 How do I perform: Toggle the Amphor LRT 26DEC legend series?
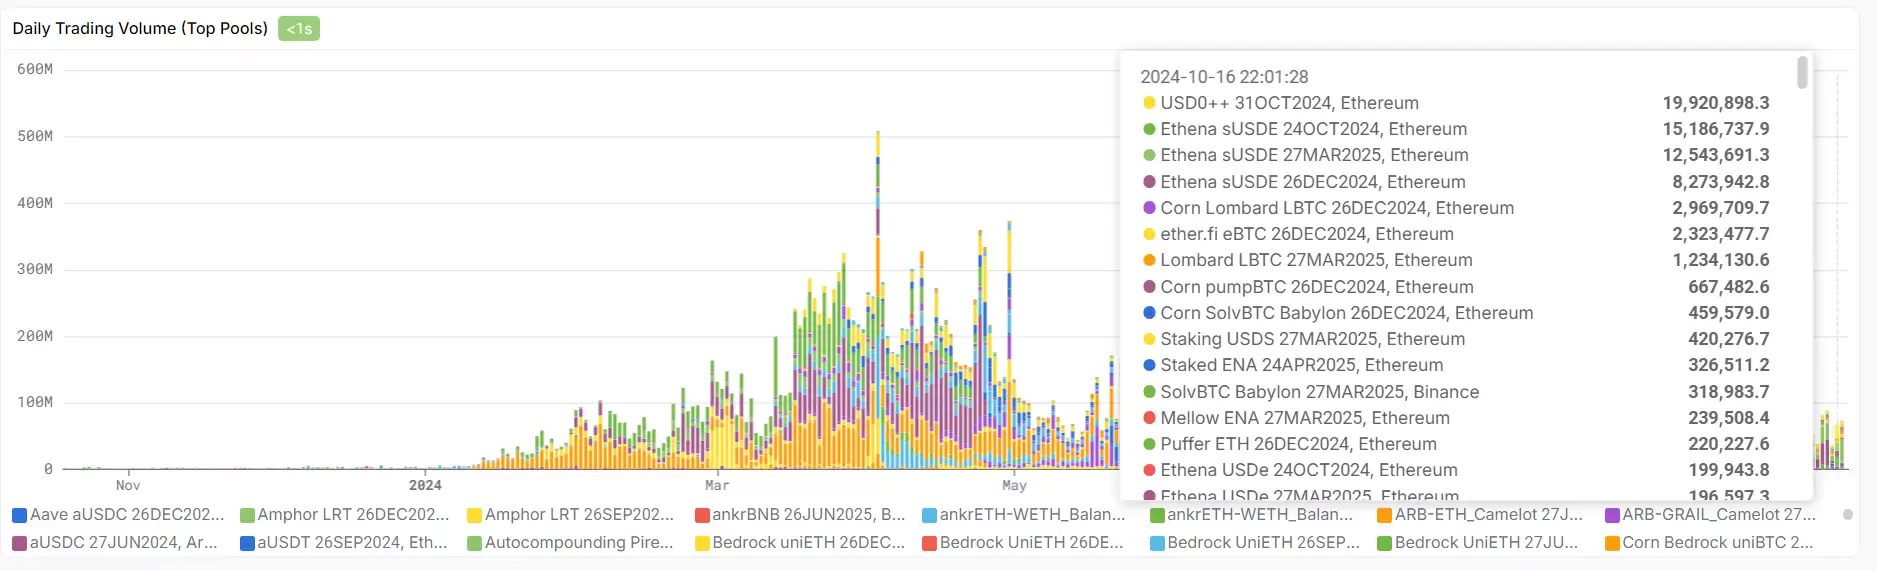pos(352,515)
